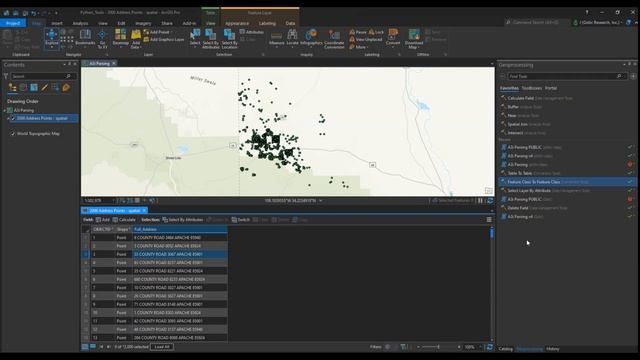The height and width of the screenshot is (360, 640).
Task: Pause drawing of the map
Action: (480, 200)
